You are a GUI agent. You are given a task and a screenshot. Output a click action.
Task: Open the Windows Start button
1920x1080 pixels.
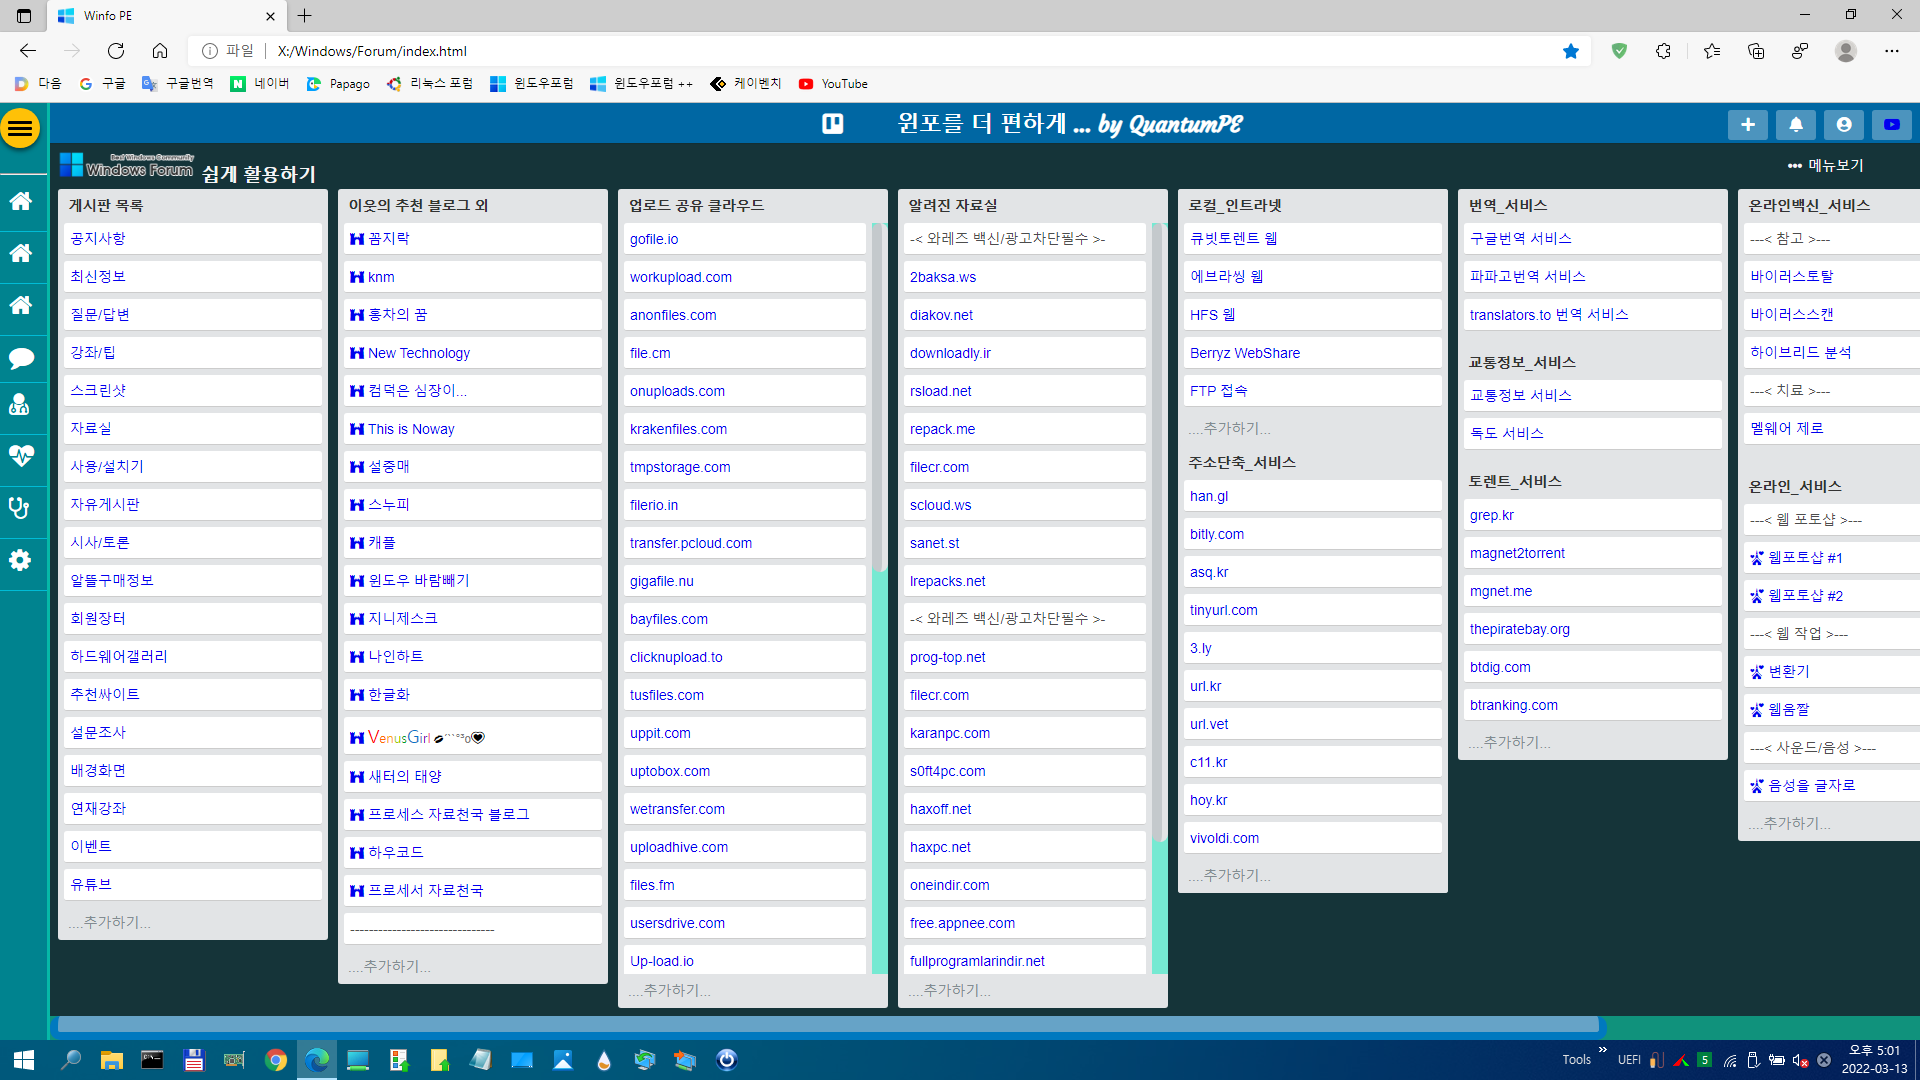(24, 1060)
